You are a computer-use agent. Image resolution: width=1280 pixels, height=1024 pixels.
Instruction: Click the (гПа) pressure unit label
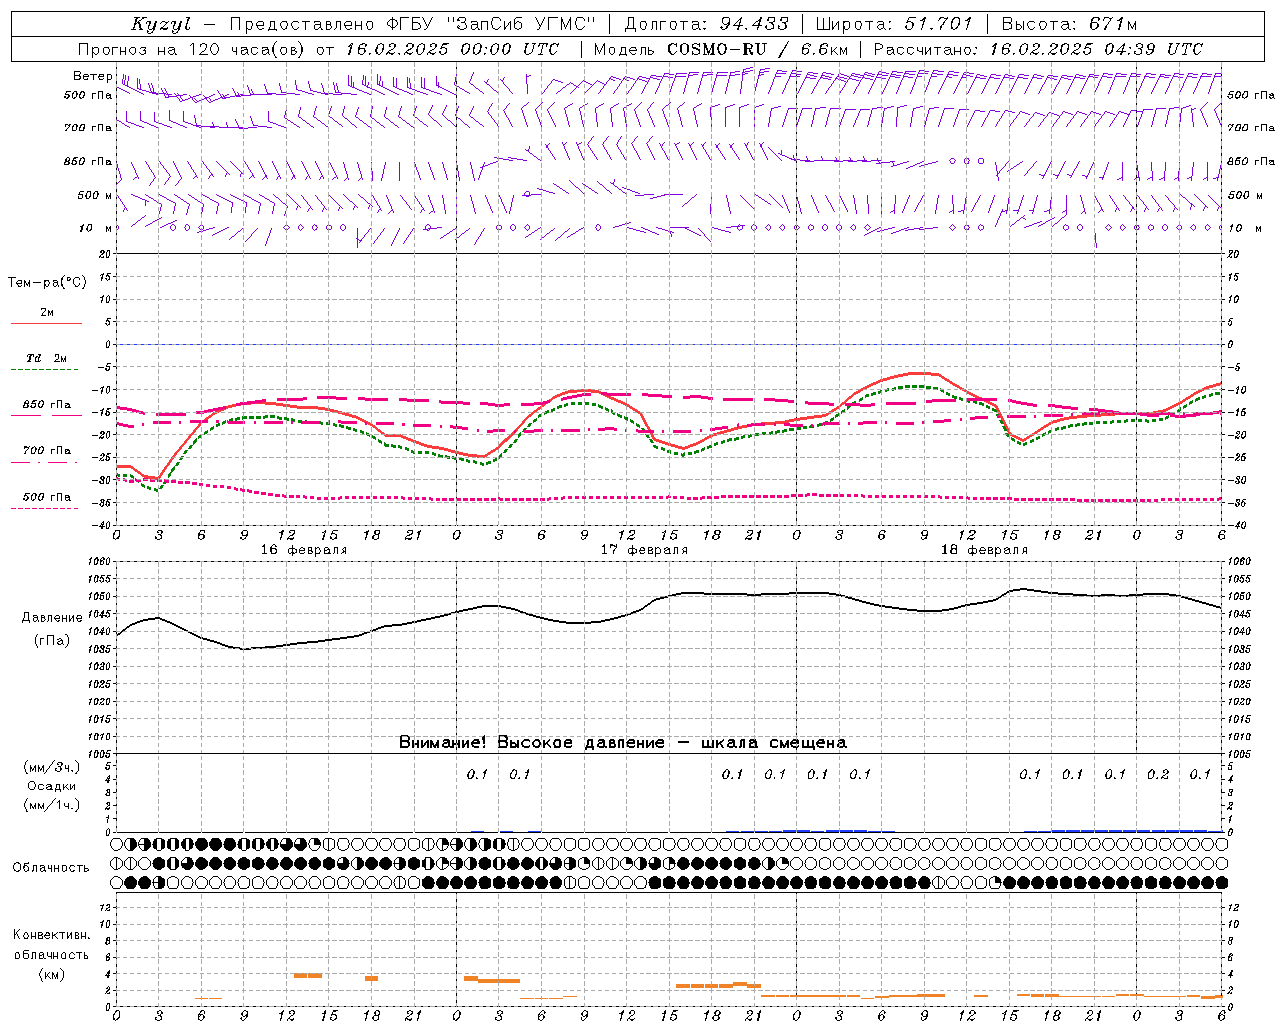[x=52, y=641]
